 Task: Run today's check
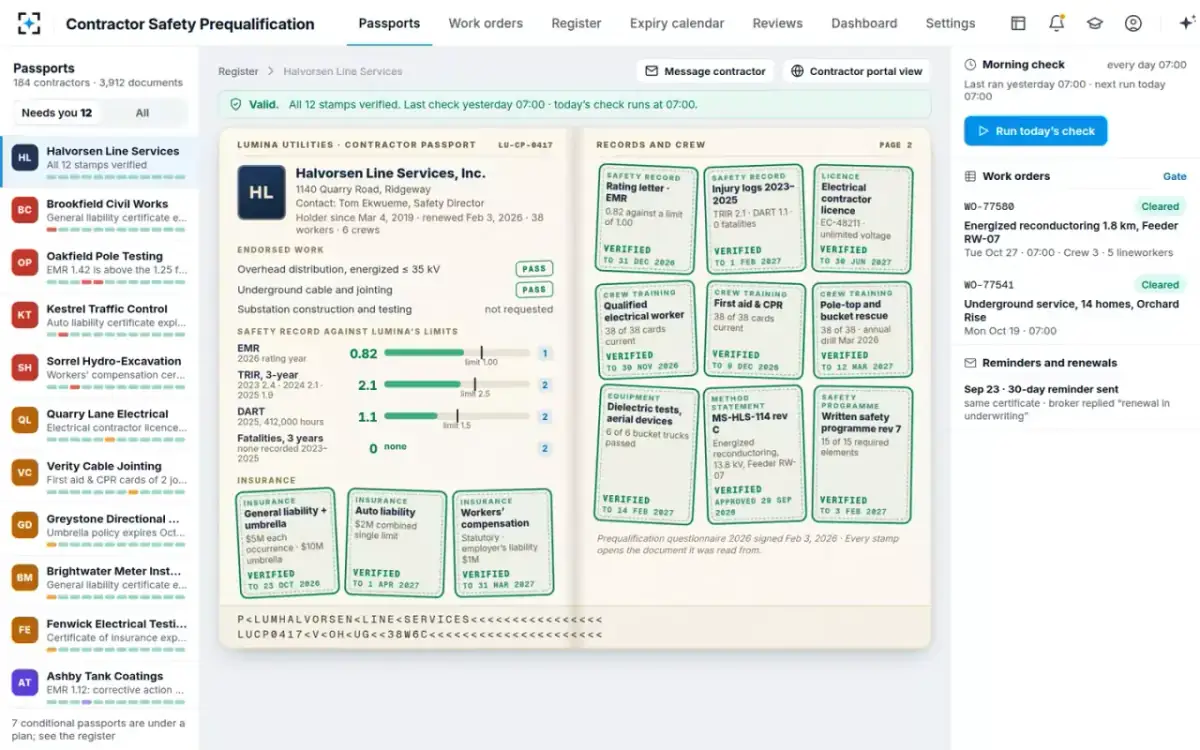(1035, 131)
